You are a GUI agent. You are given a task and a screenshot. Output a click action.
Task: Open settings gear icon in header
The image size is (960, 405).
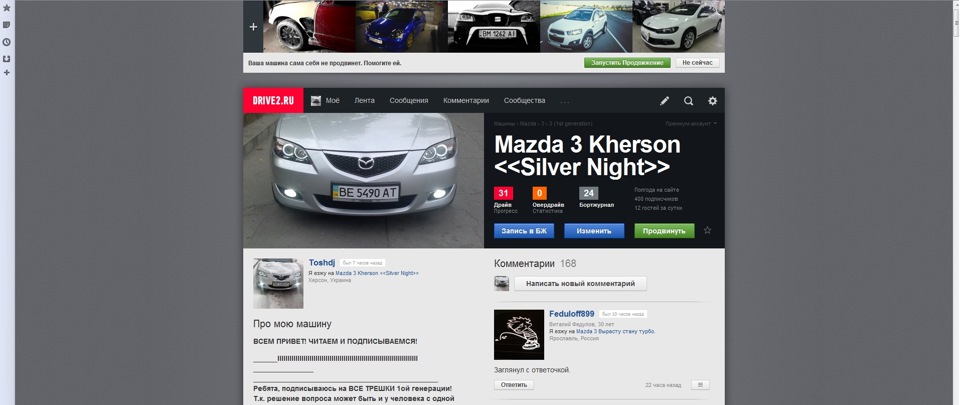712,101
